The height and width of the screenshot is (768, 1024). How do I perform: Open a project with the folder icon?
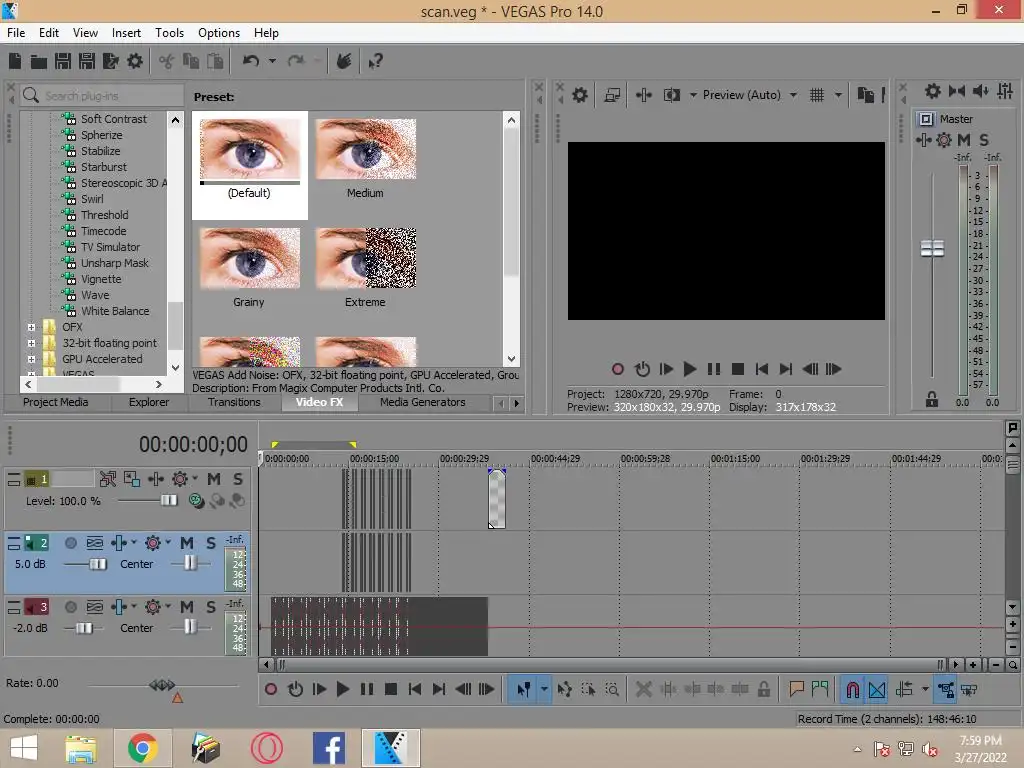(39, 61)
